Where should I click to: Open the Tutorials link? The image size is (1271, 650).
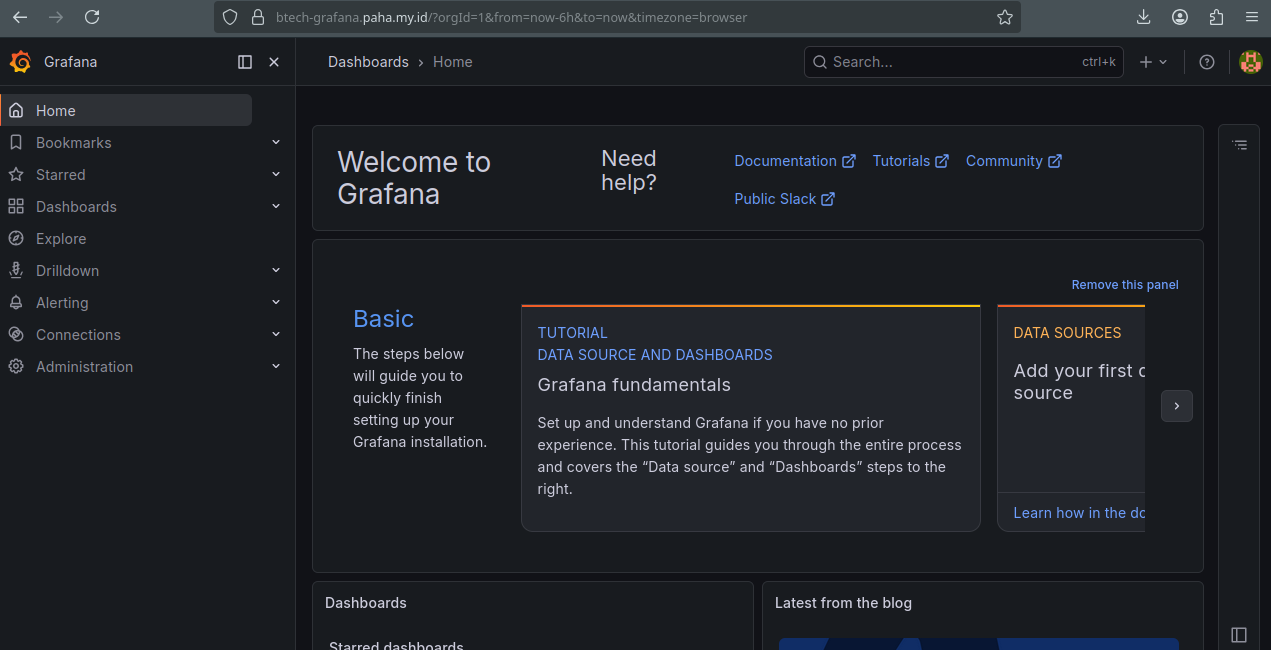[911, 161]
